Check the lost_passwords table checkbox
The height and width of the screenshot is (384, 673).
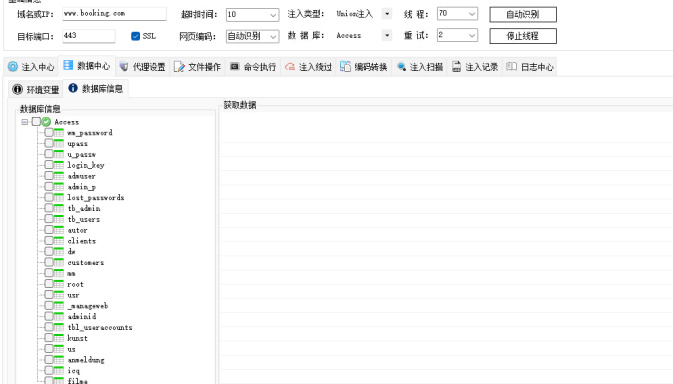click(x=49, y=197)
